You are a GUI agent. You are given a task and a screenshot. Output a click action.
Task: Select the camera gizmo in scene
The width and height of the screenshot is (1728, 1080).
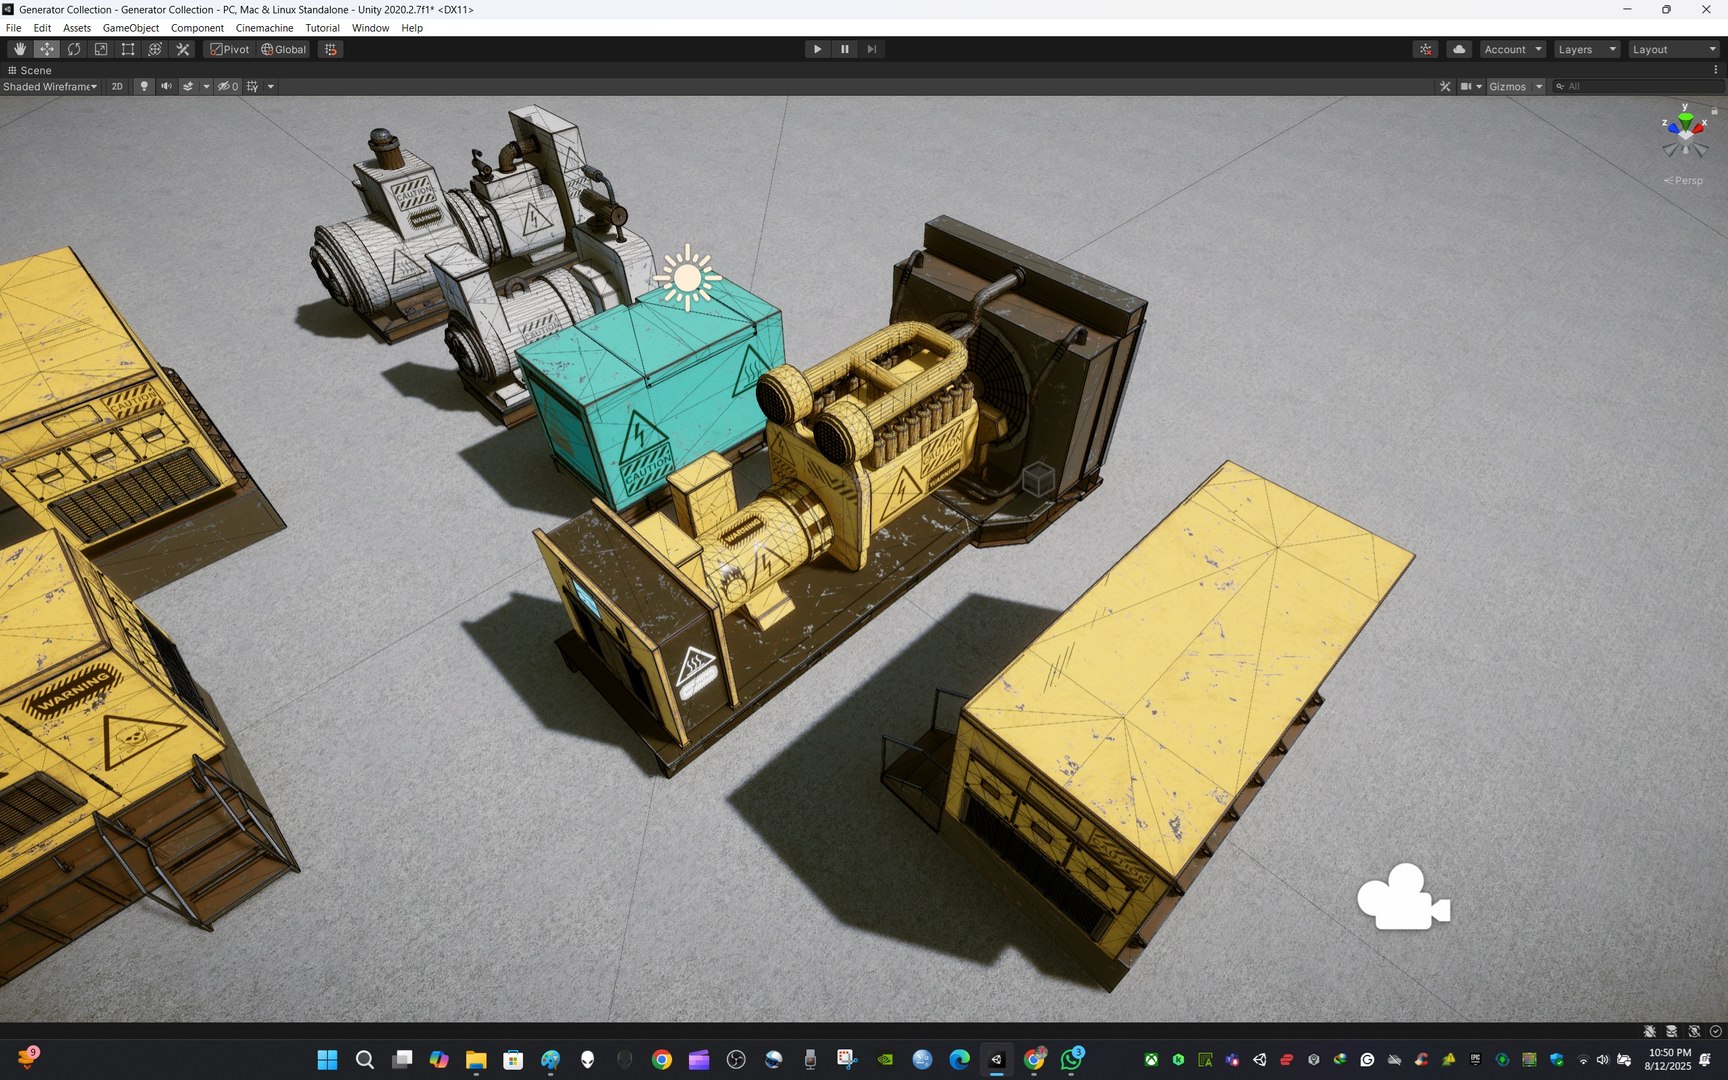[x=1403, y=897]
